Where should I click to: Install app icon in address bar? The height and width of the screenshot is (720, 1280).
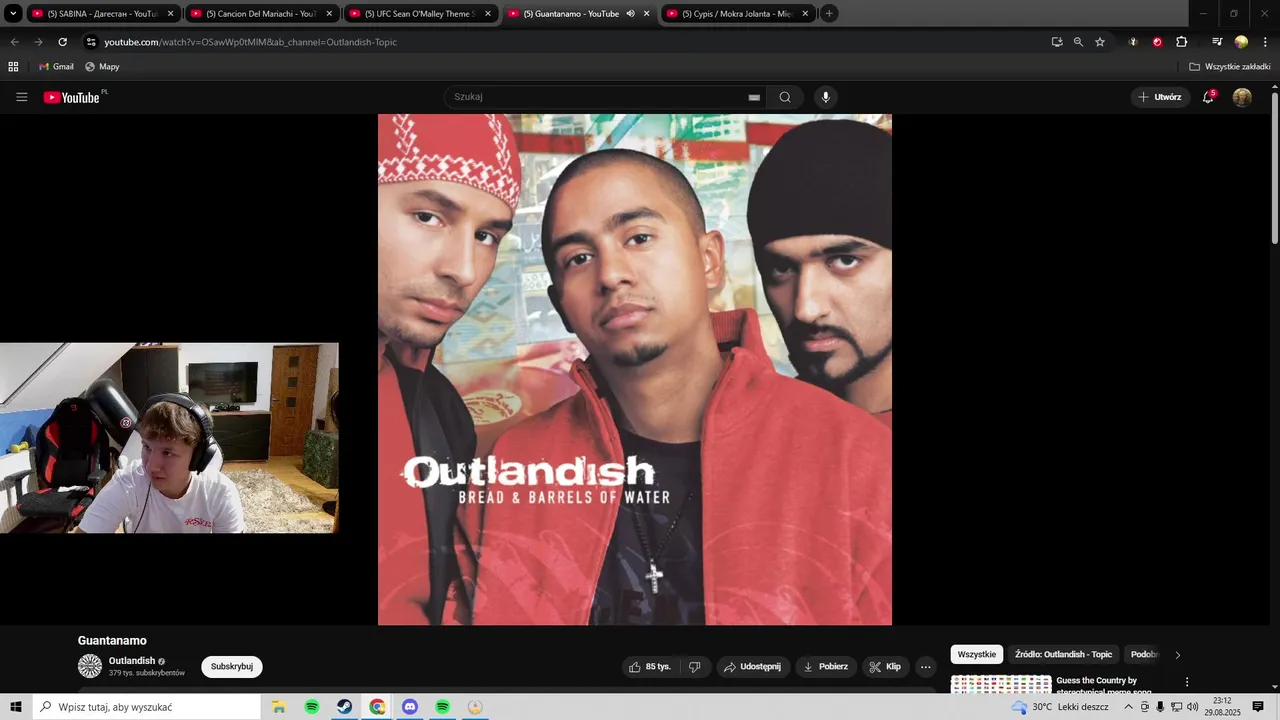tap(1057, 42)
